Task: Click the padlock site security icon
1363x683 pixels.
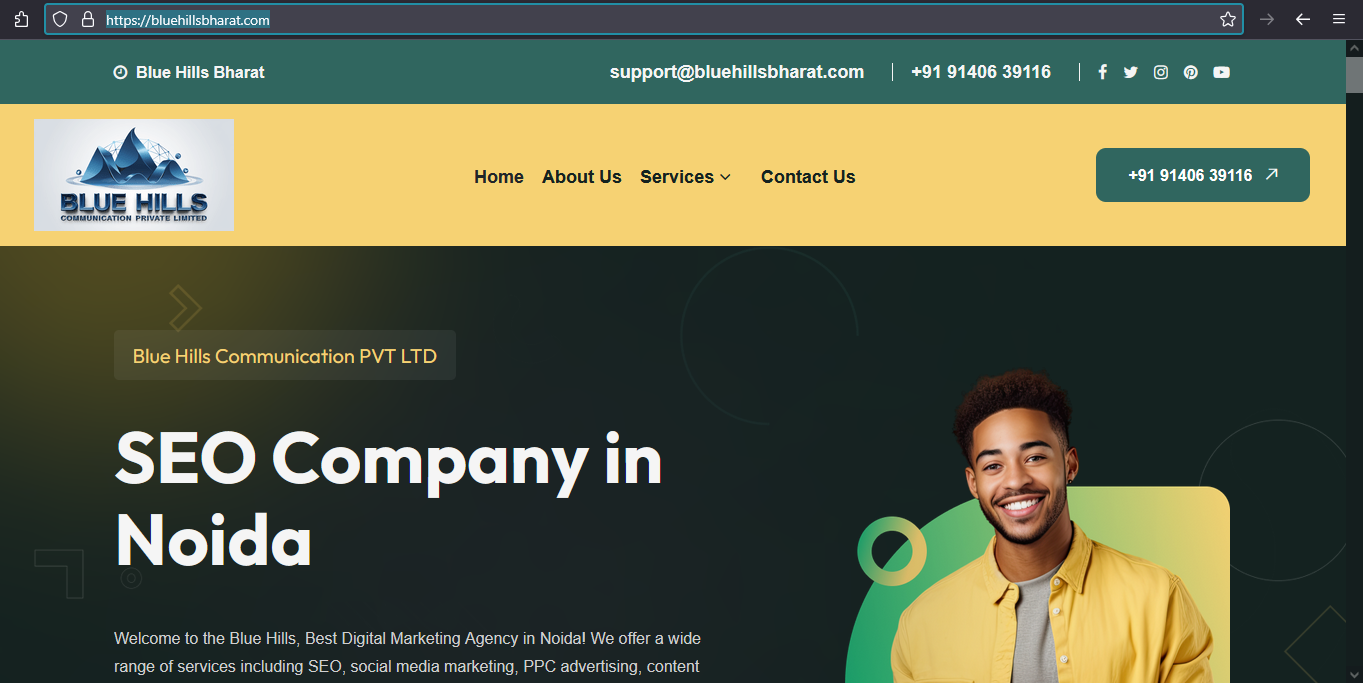Action: tap(88, 19)
